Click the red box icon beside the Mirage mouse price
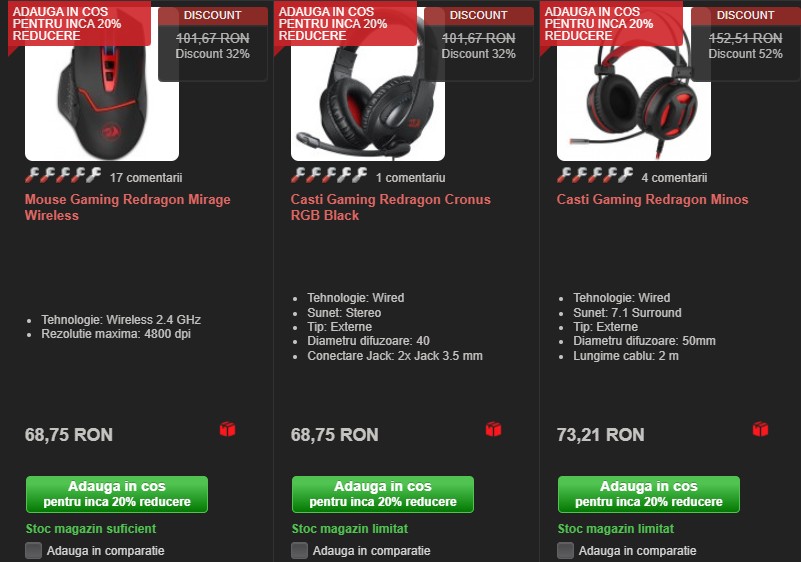The height and width of the screenshot is (562, 801). (227, 429)
